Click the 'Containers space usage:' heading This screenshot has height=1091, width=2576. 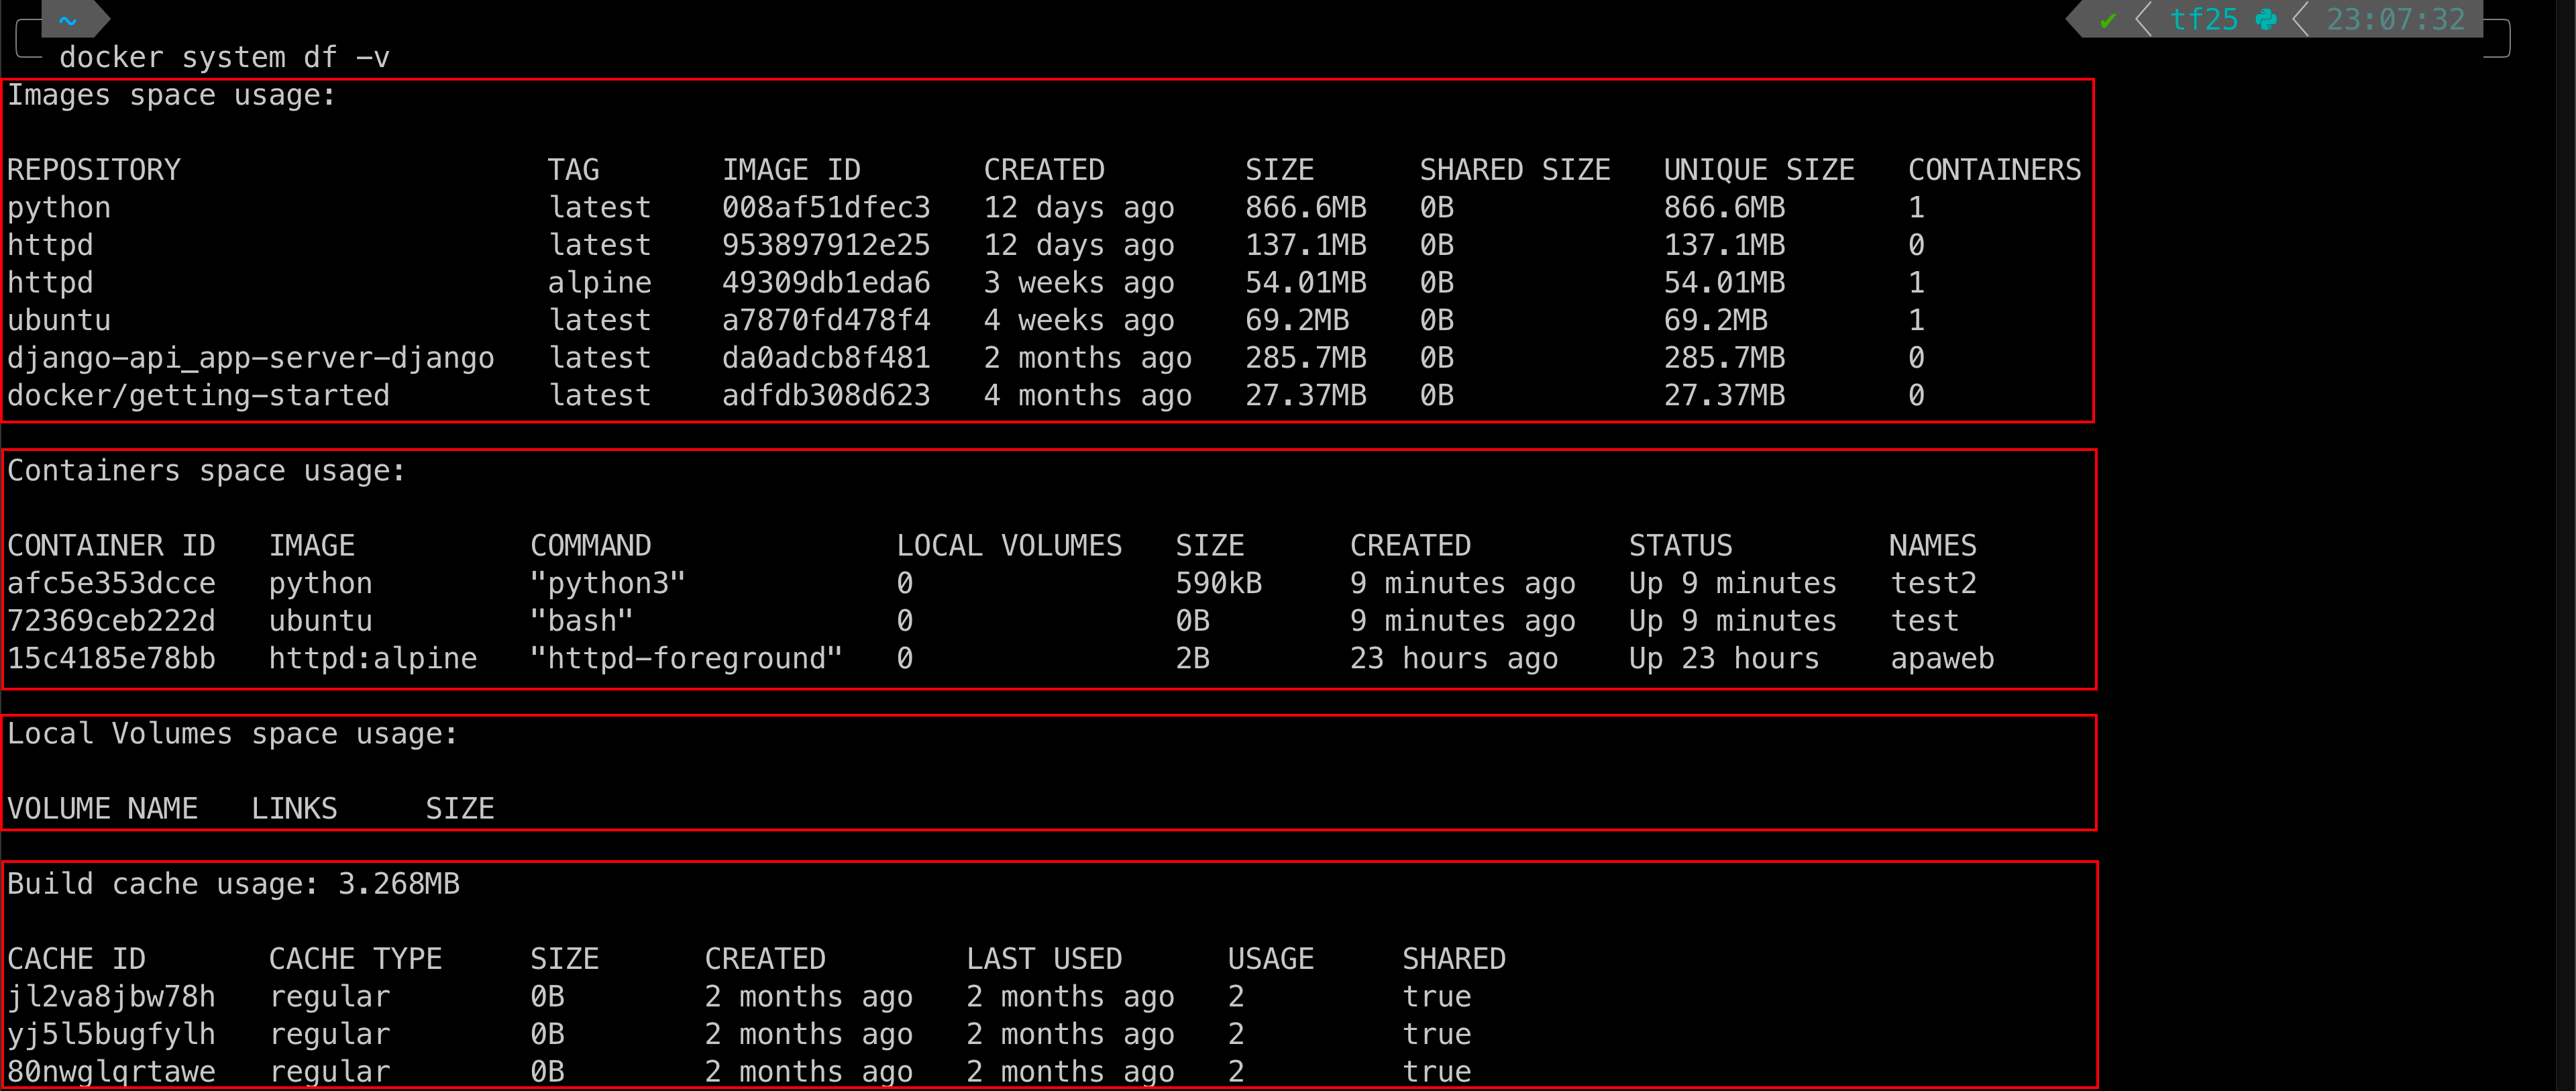[206, 471]
